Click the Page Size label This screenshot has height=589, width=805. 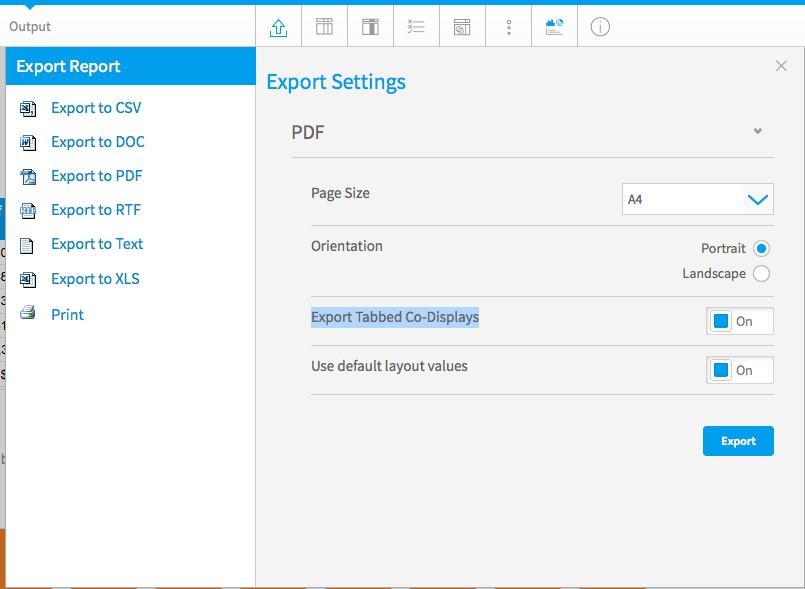(340, 193)
